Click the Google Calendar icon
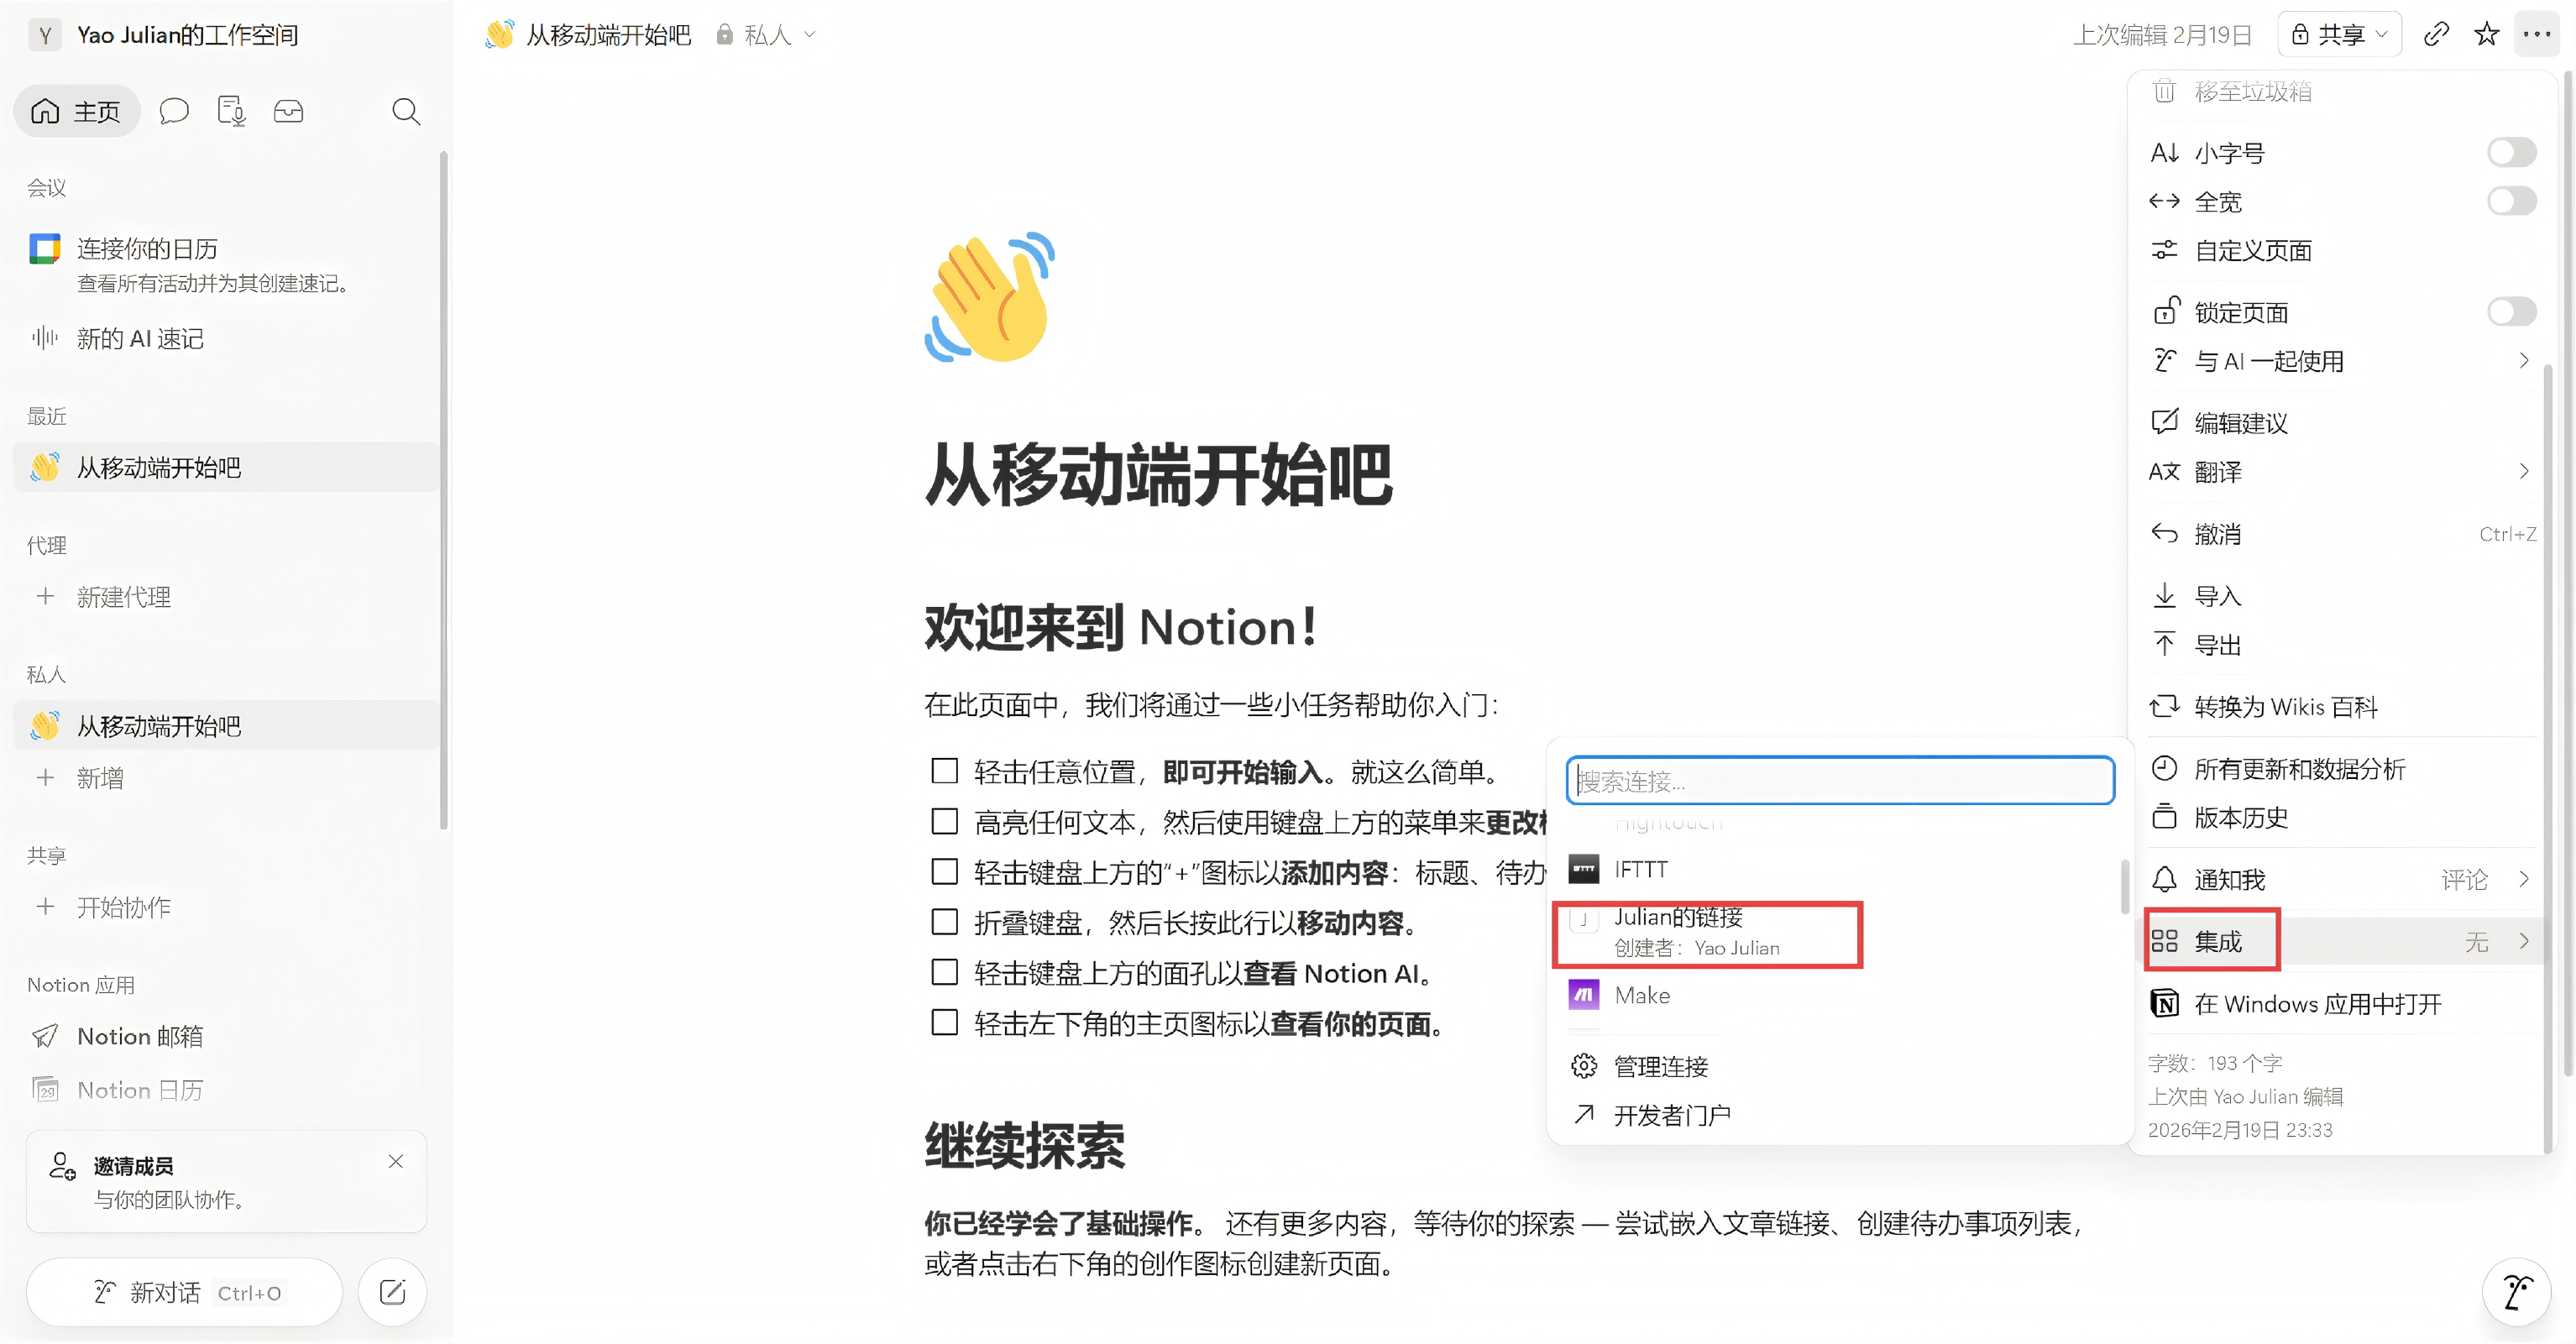 pyautogui.click(x=44, y=248)
